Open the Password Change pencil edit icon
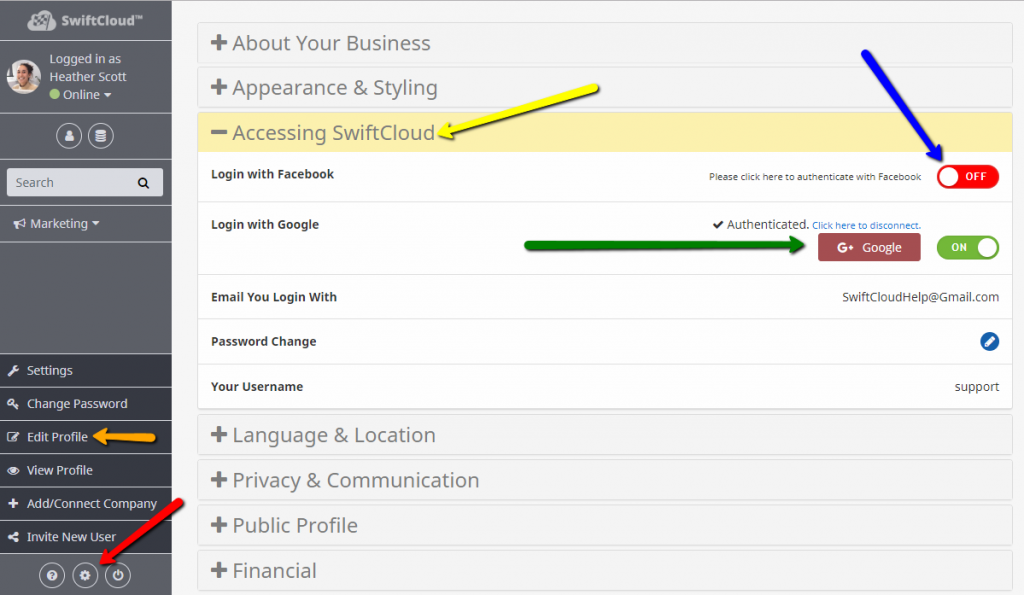This screenshot has width=1024, height=595. tap(989, 341)
